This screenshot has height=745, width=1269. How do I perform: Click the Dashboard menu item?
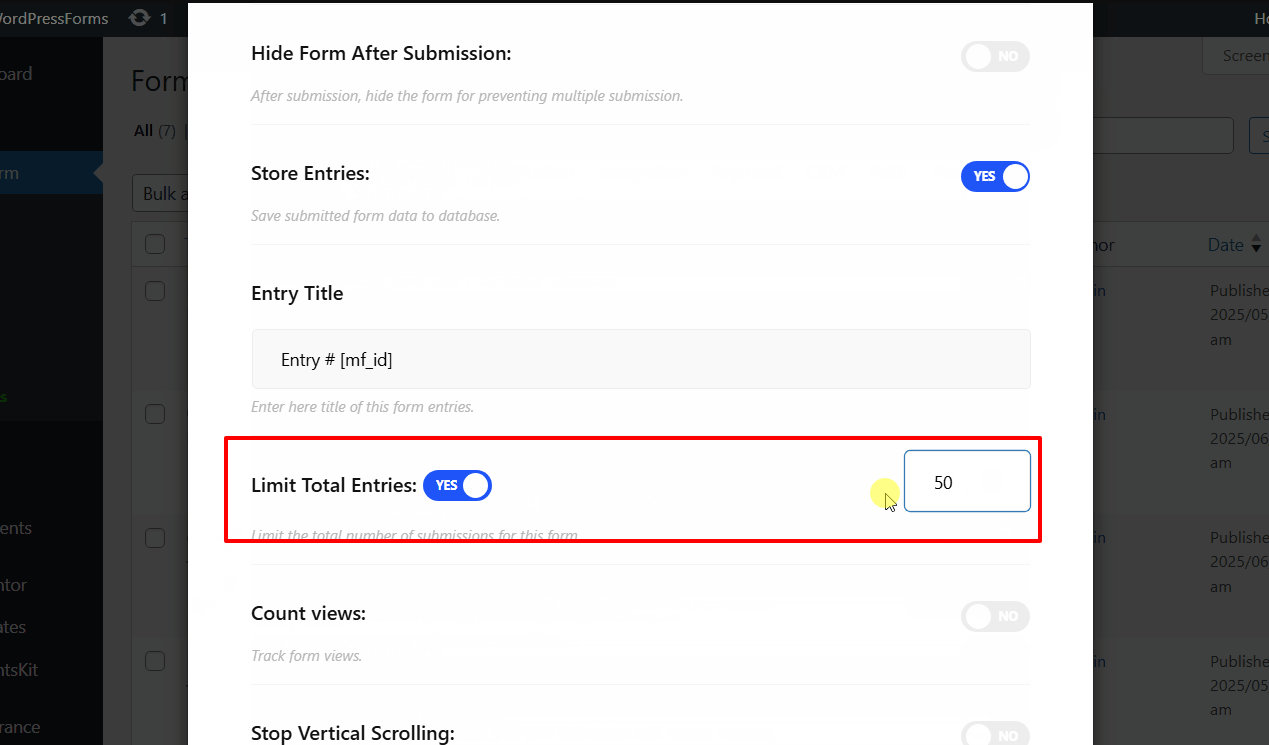pos(18,73)
